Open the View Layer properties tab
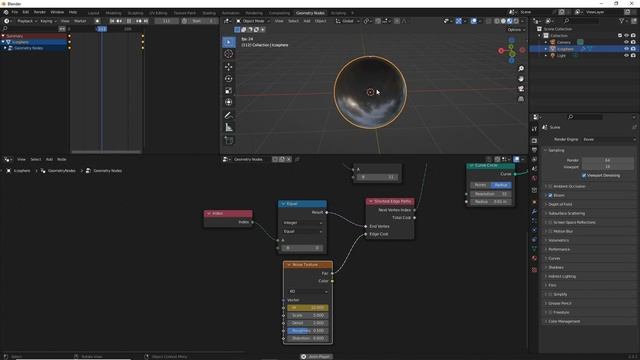 pyautogui.click(x=534, y=159)
